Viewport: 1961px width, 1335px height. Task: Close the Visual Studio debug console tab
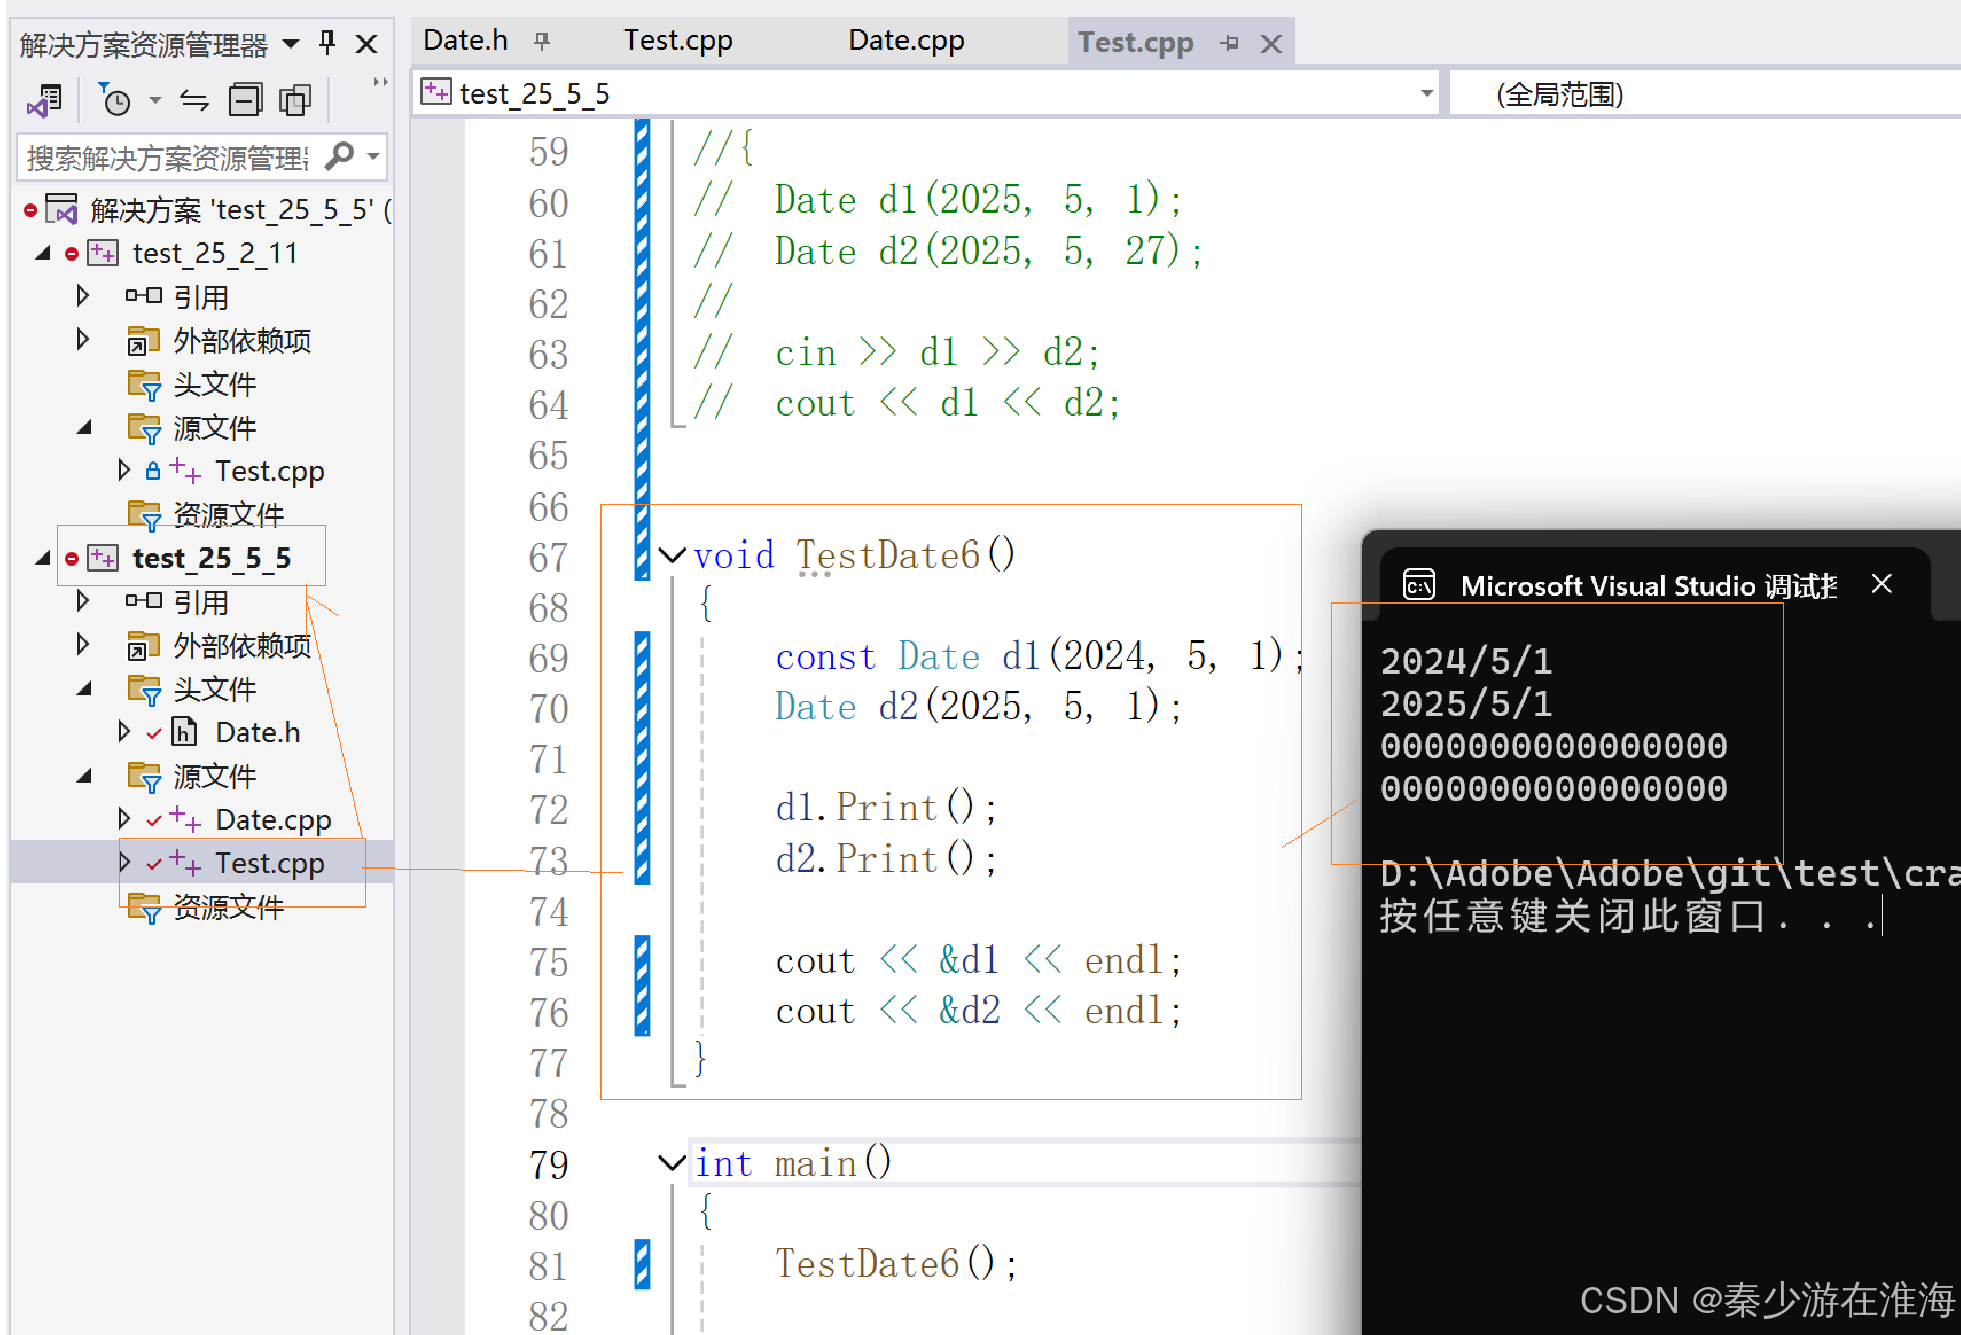[x=1881, y=584]
